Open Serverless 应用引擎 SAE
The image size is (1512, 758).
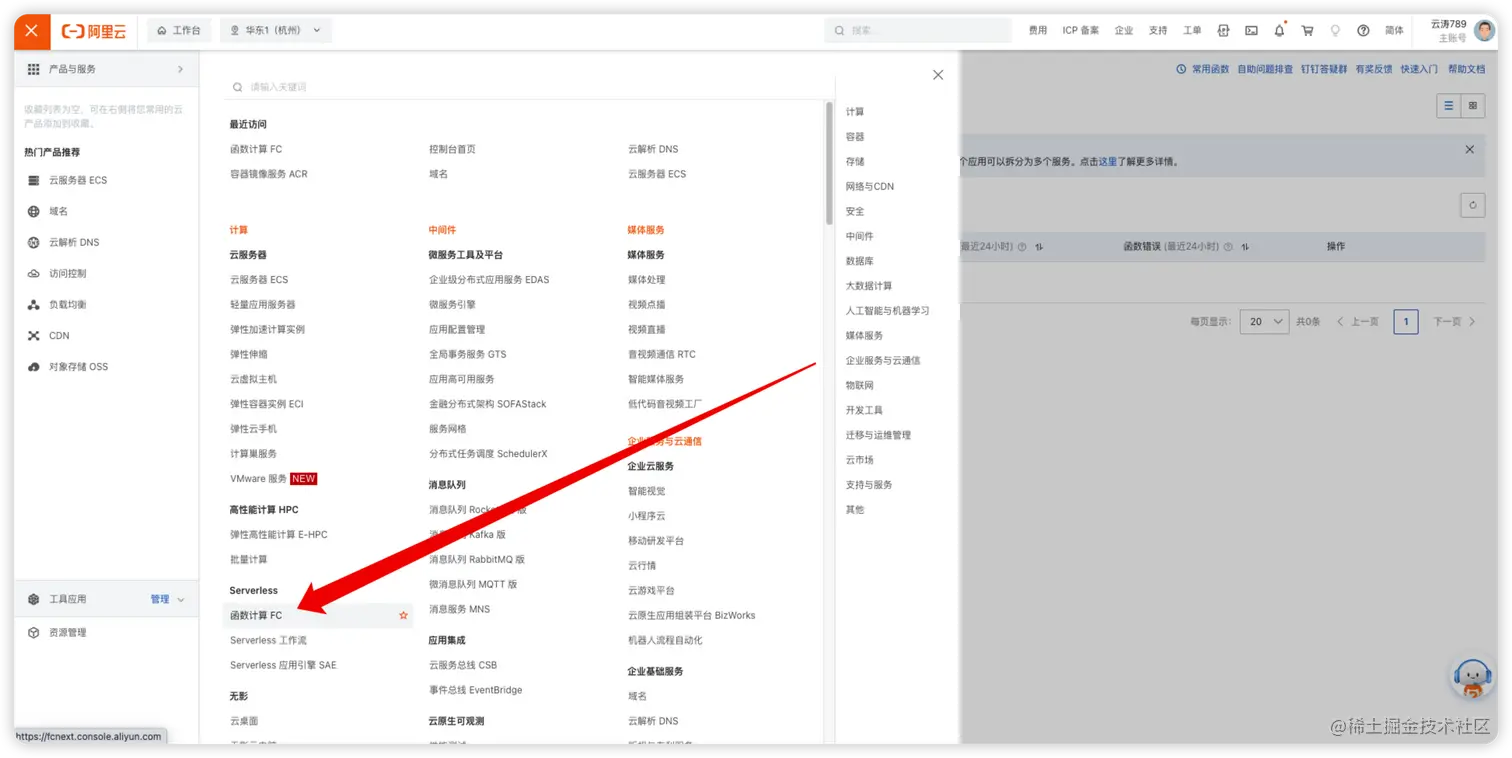click(x=283, y=665)
